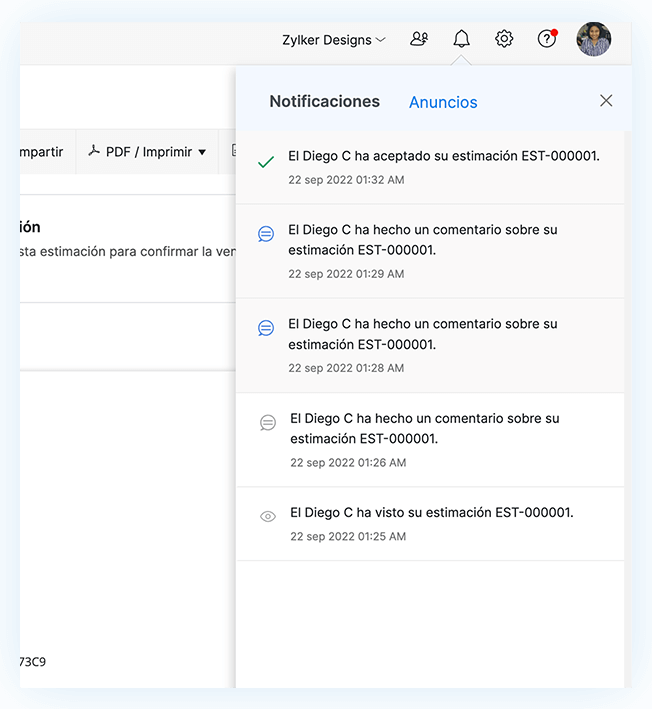652x709 pixels.
Task: Click the notification bell icon
Action: point(461,39)
